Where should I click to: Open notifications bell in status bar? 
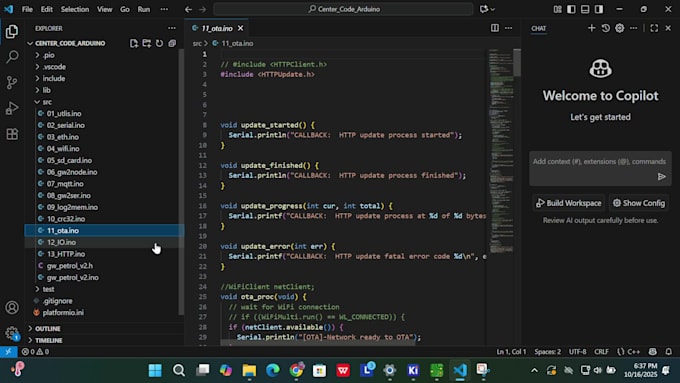tap(669, 351)
